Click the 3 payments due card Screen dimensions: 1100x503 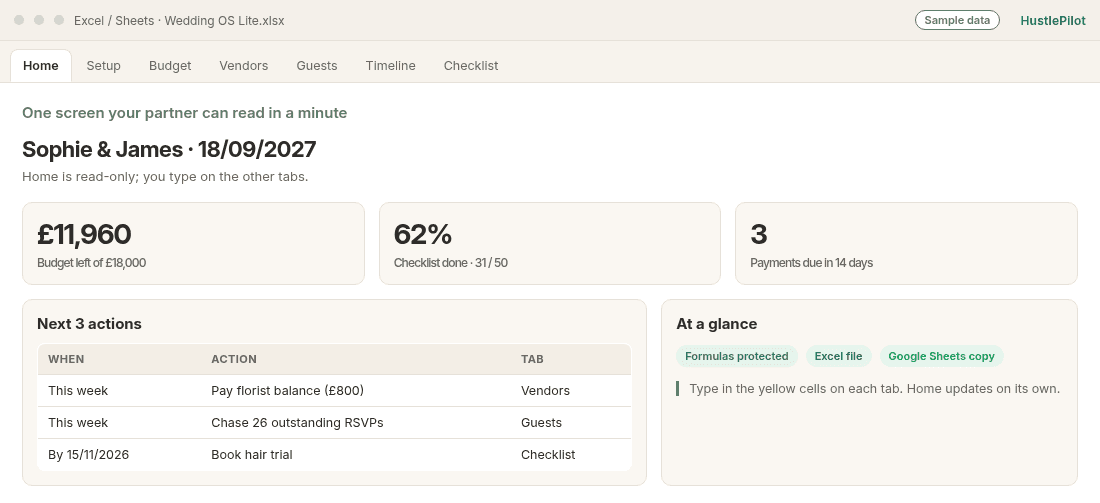(x=906, y=243)
